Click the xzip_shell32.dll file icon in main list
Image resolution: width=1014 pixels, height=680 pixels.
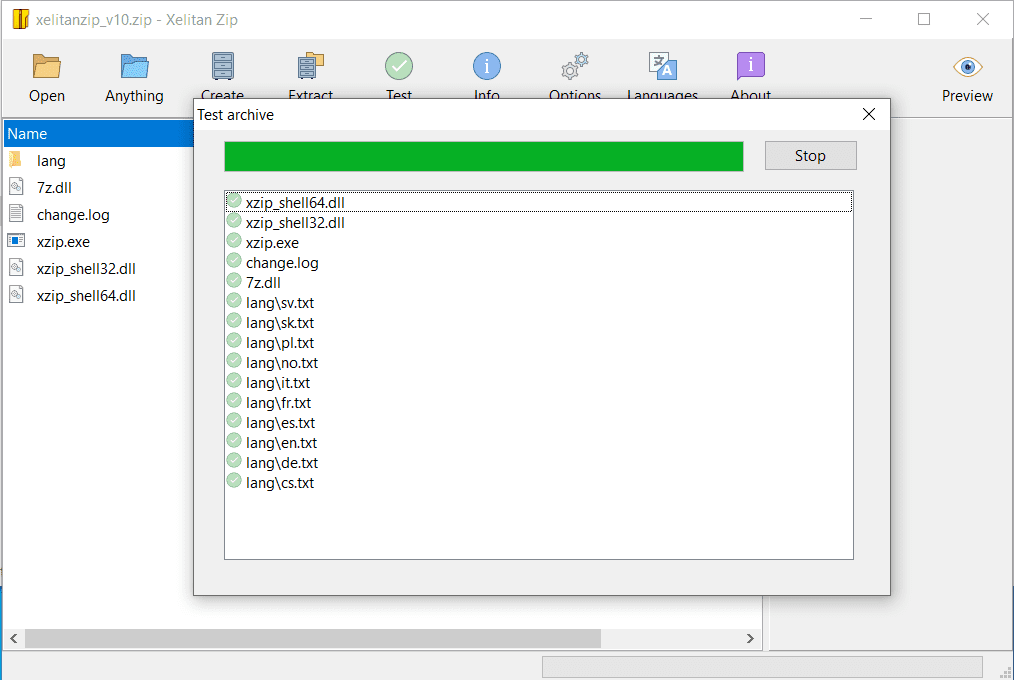coord(16,268)
